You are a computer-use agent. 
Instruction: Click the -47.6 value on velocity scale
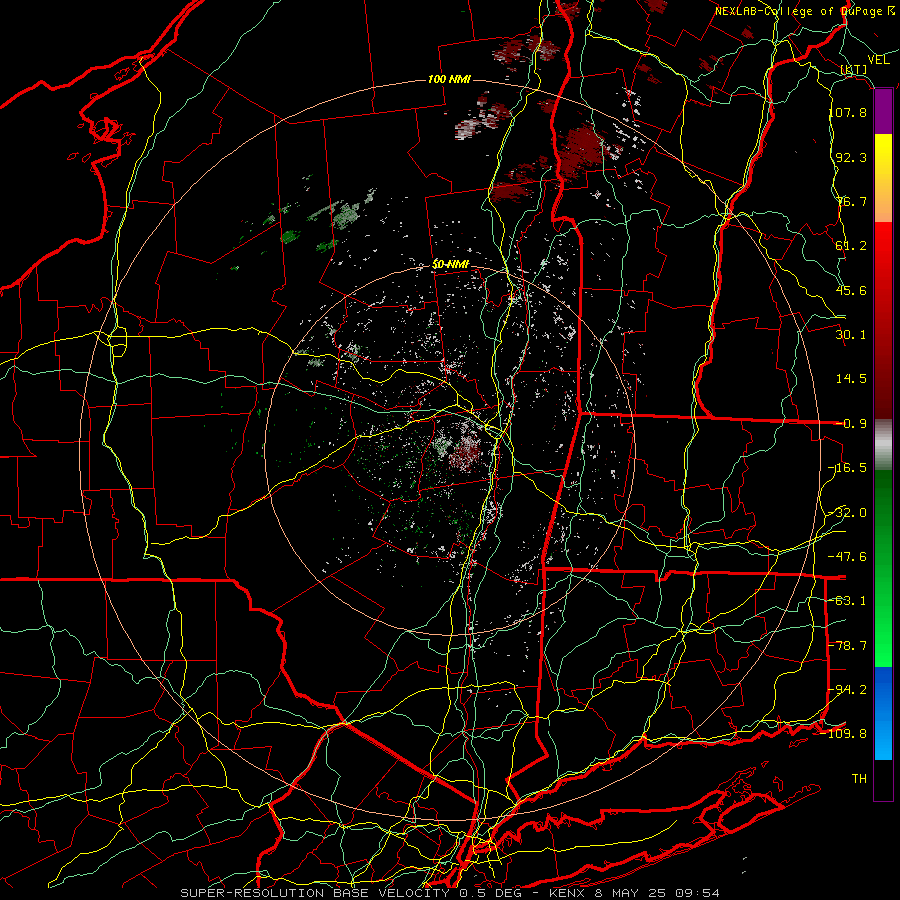(x=848, y=557)
